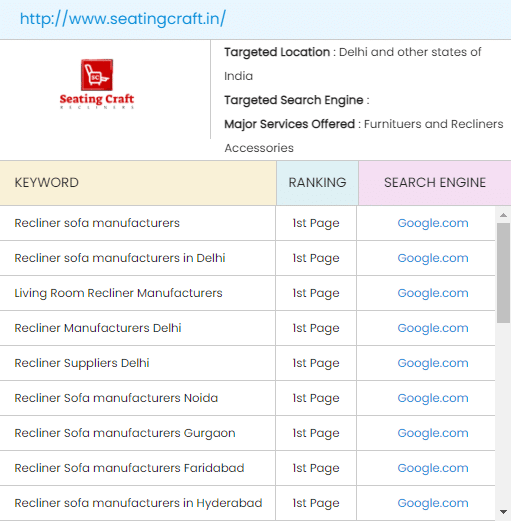Click '1st Page' ranking for Hyderabad keyword
The width and height of the screenshot is (511, 529).
316,503
